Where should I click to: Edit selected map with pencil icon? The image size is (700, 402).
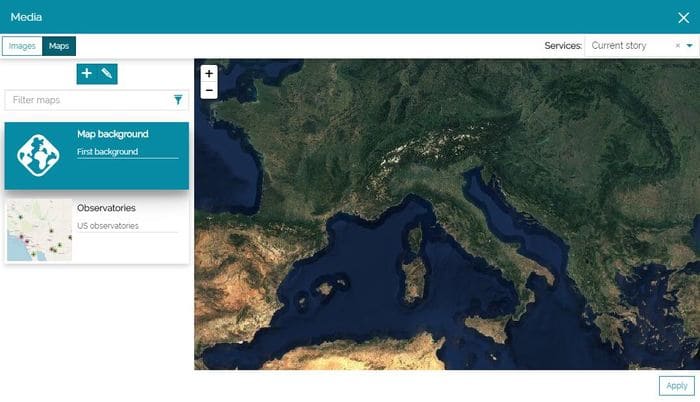[107, 73]
